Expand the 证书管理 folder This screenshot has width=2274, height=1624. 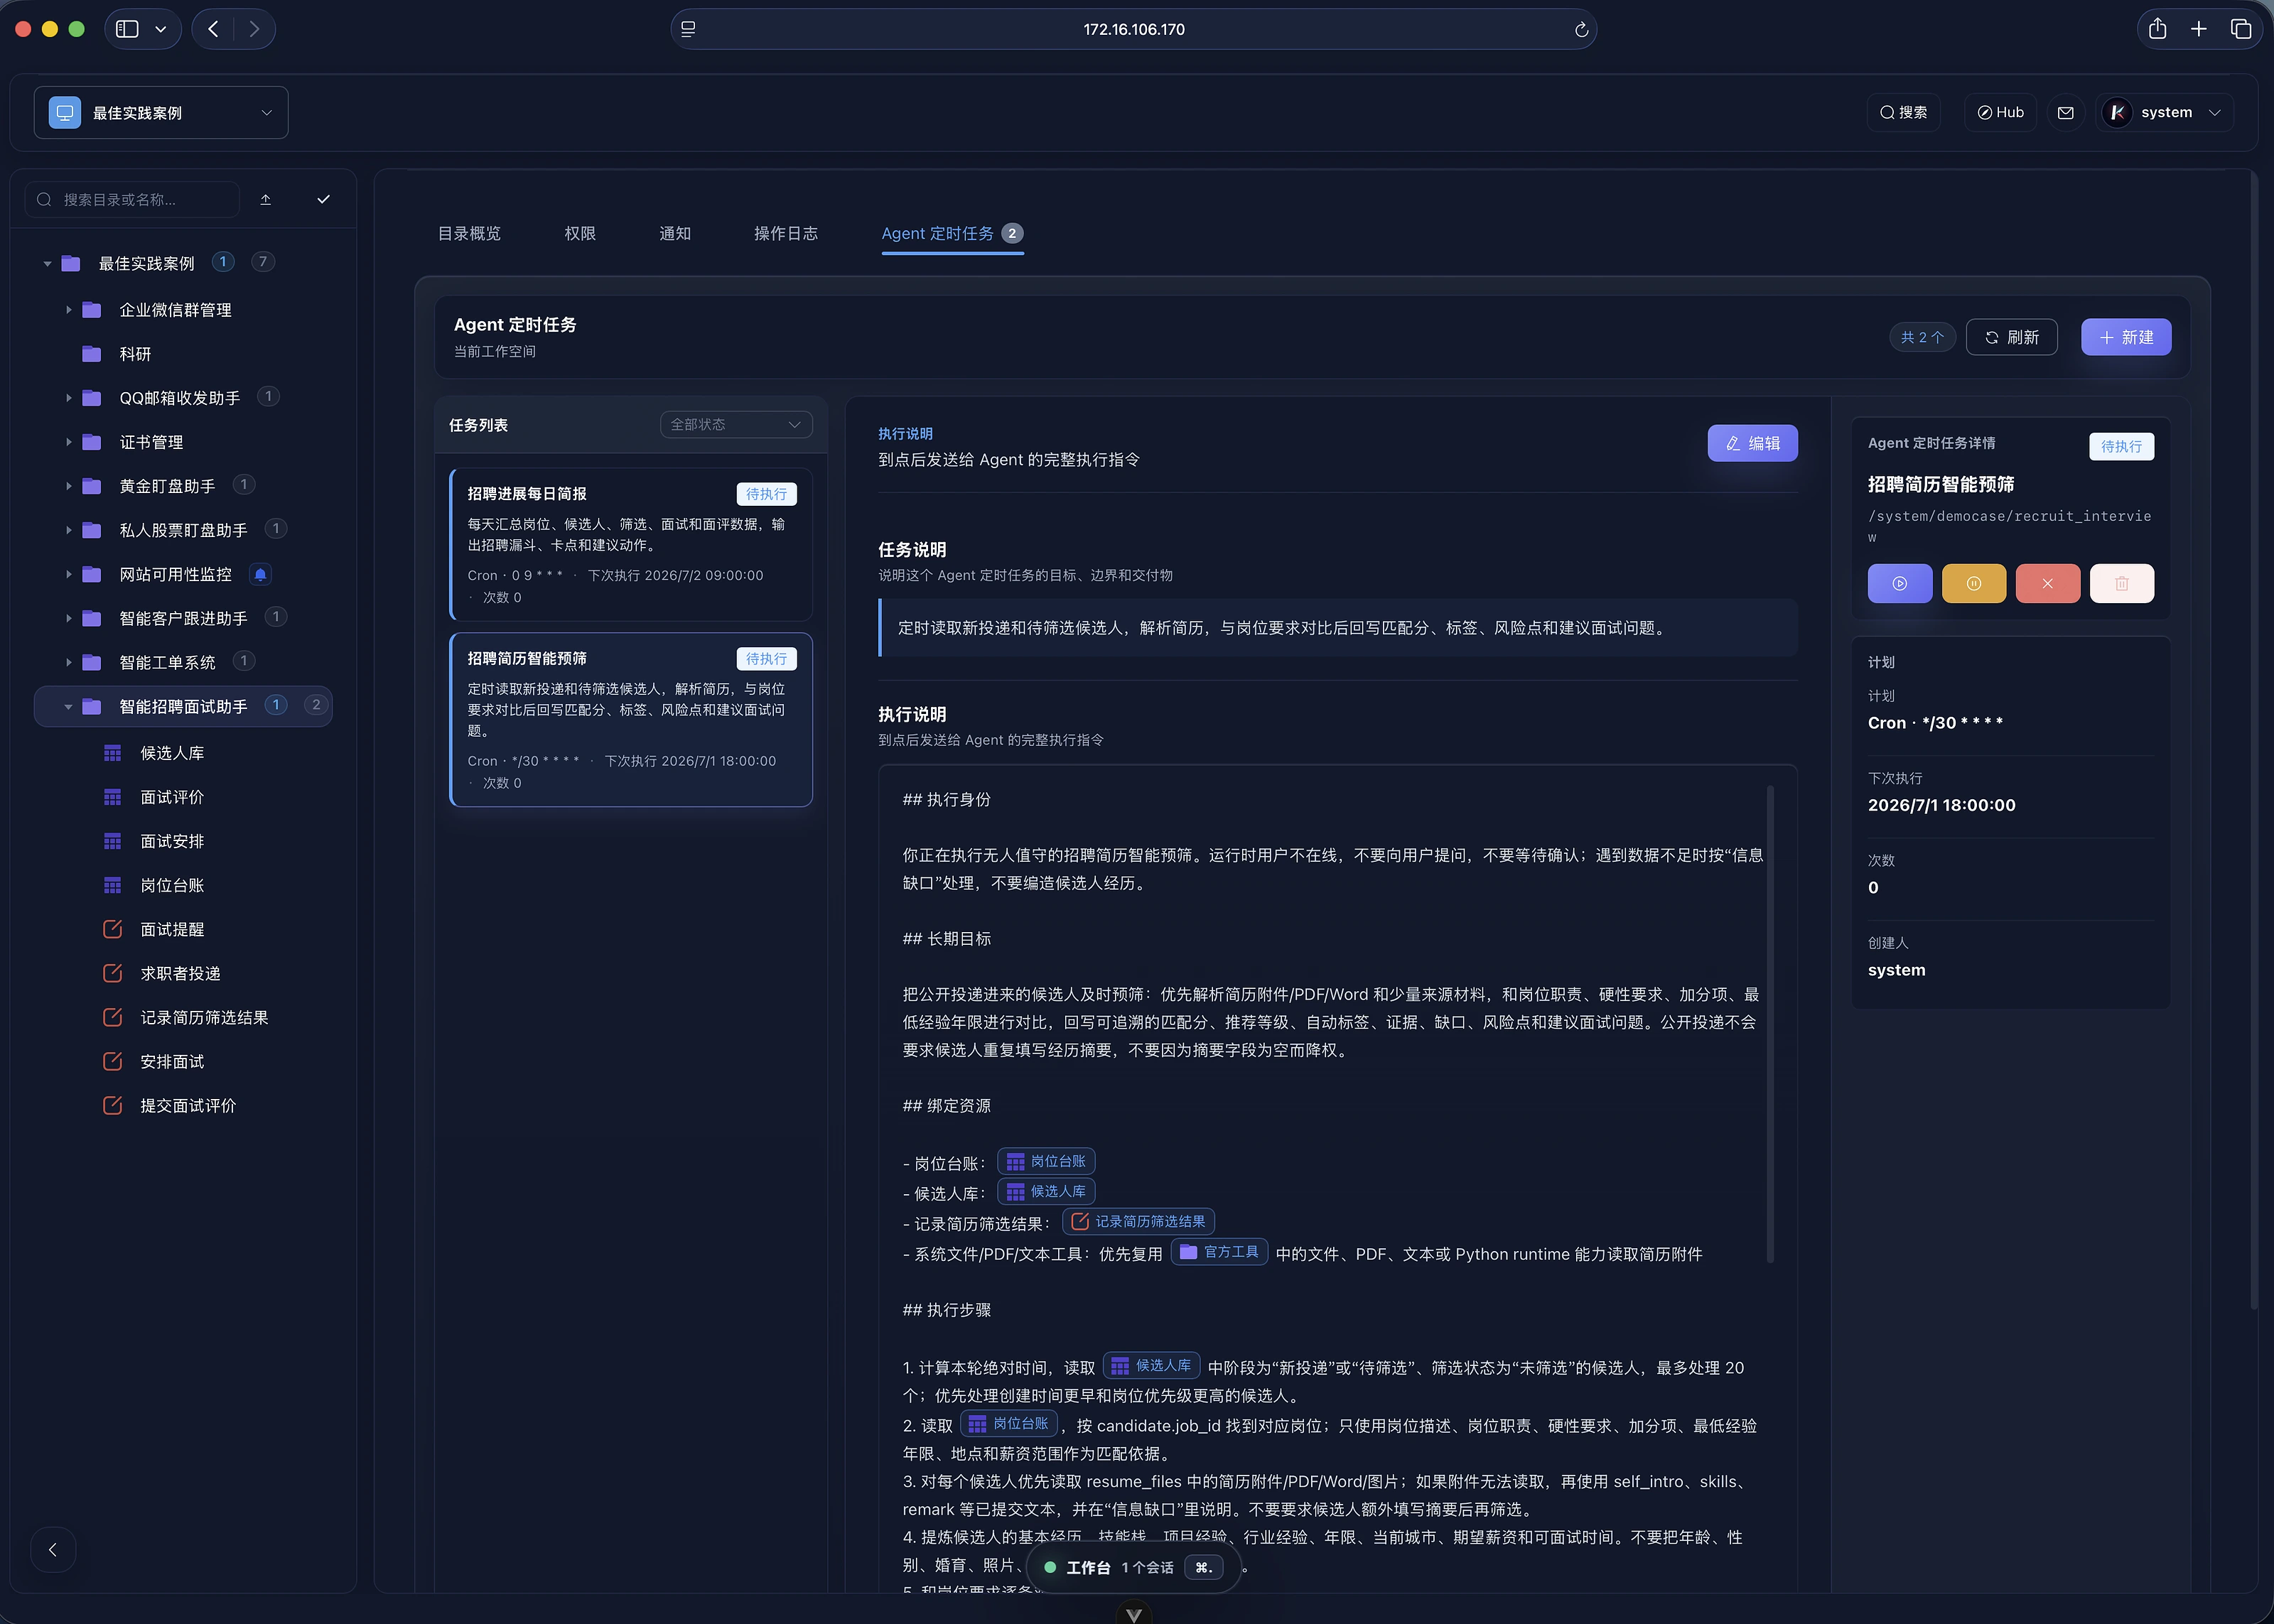pyautogui.click(x=68, y=442)
